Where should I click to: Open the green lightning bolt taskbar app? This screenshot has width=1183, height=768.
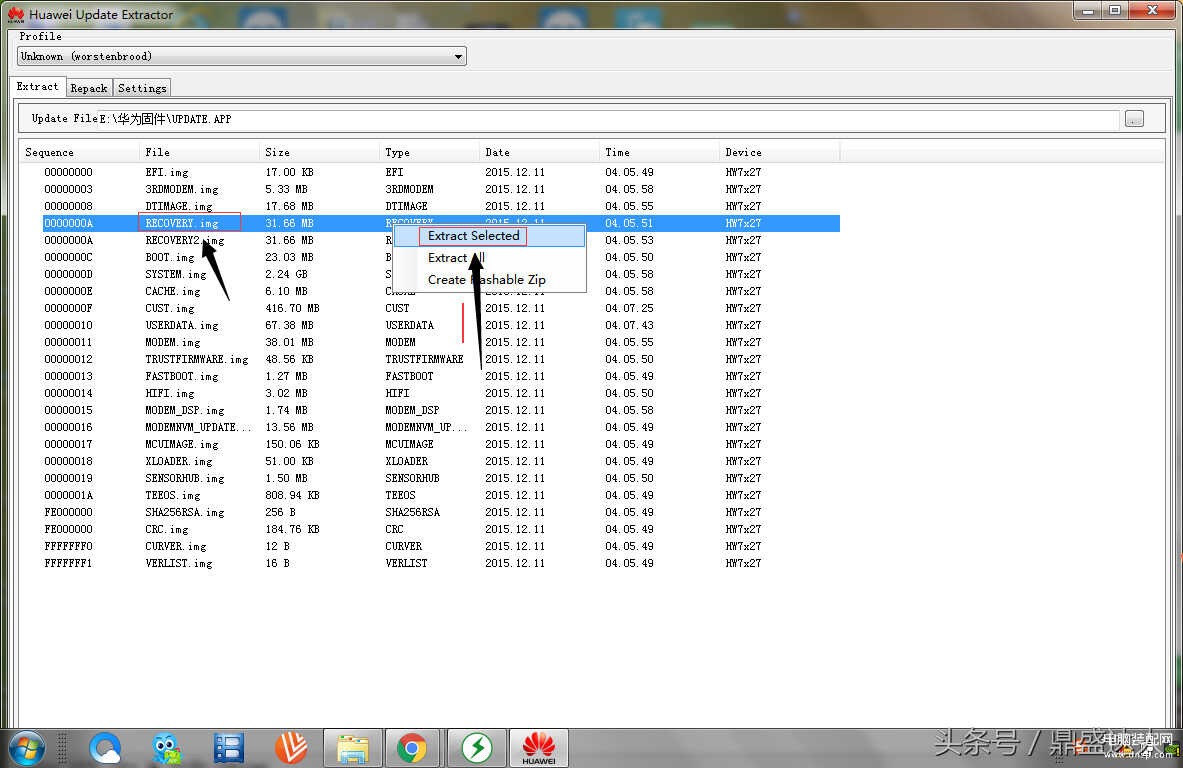pos(475,747)
